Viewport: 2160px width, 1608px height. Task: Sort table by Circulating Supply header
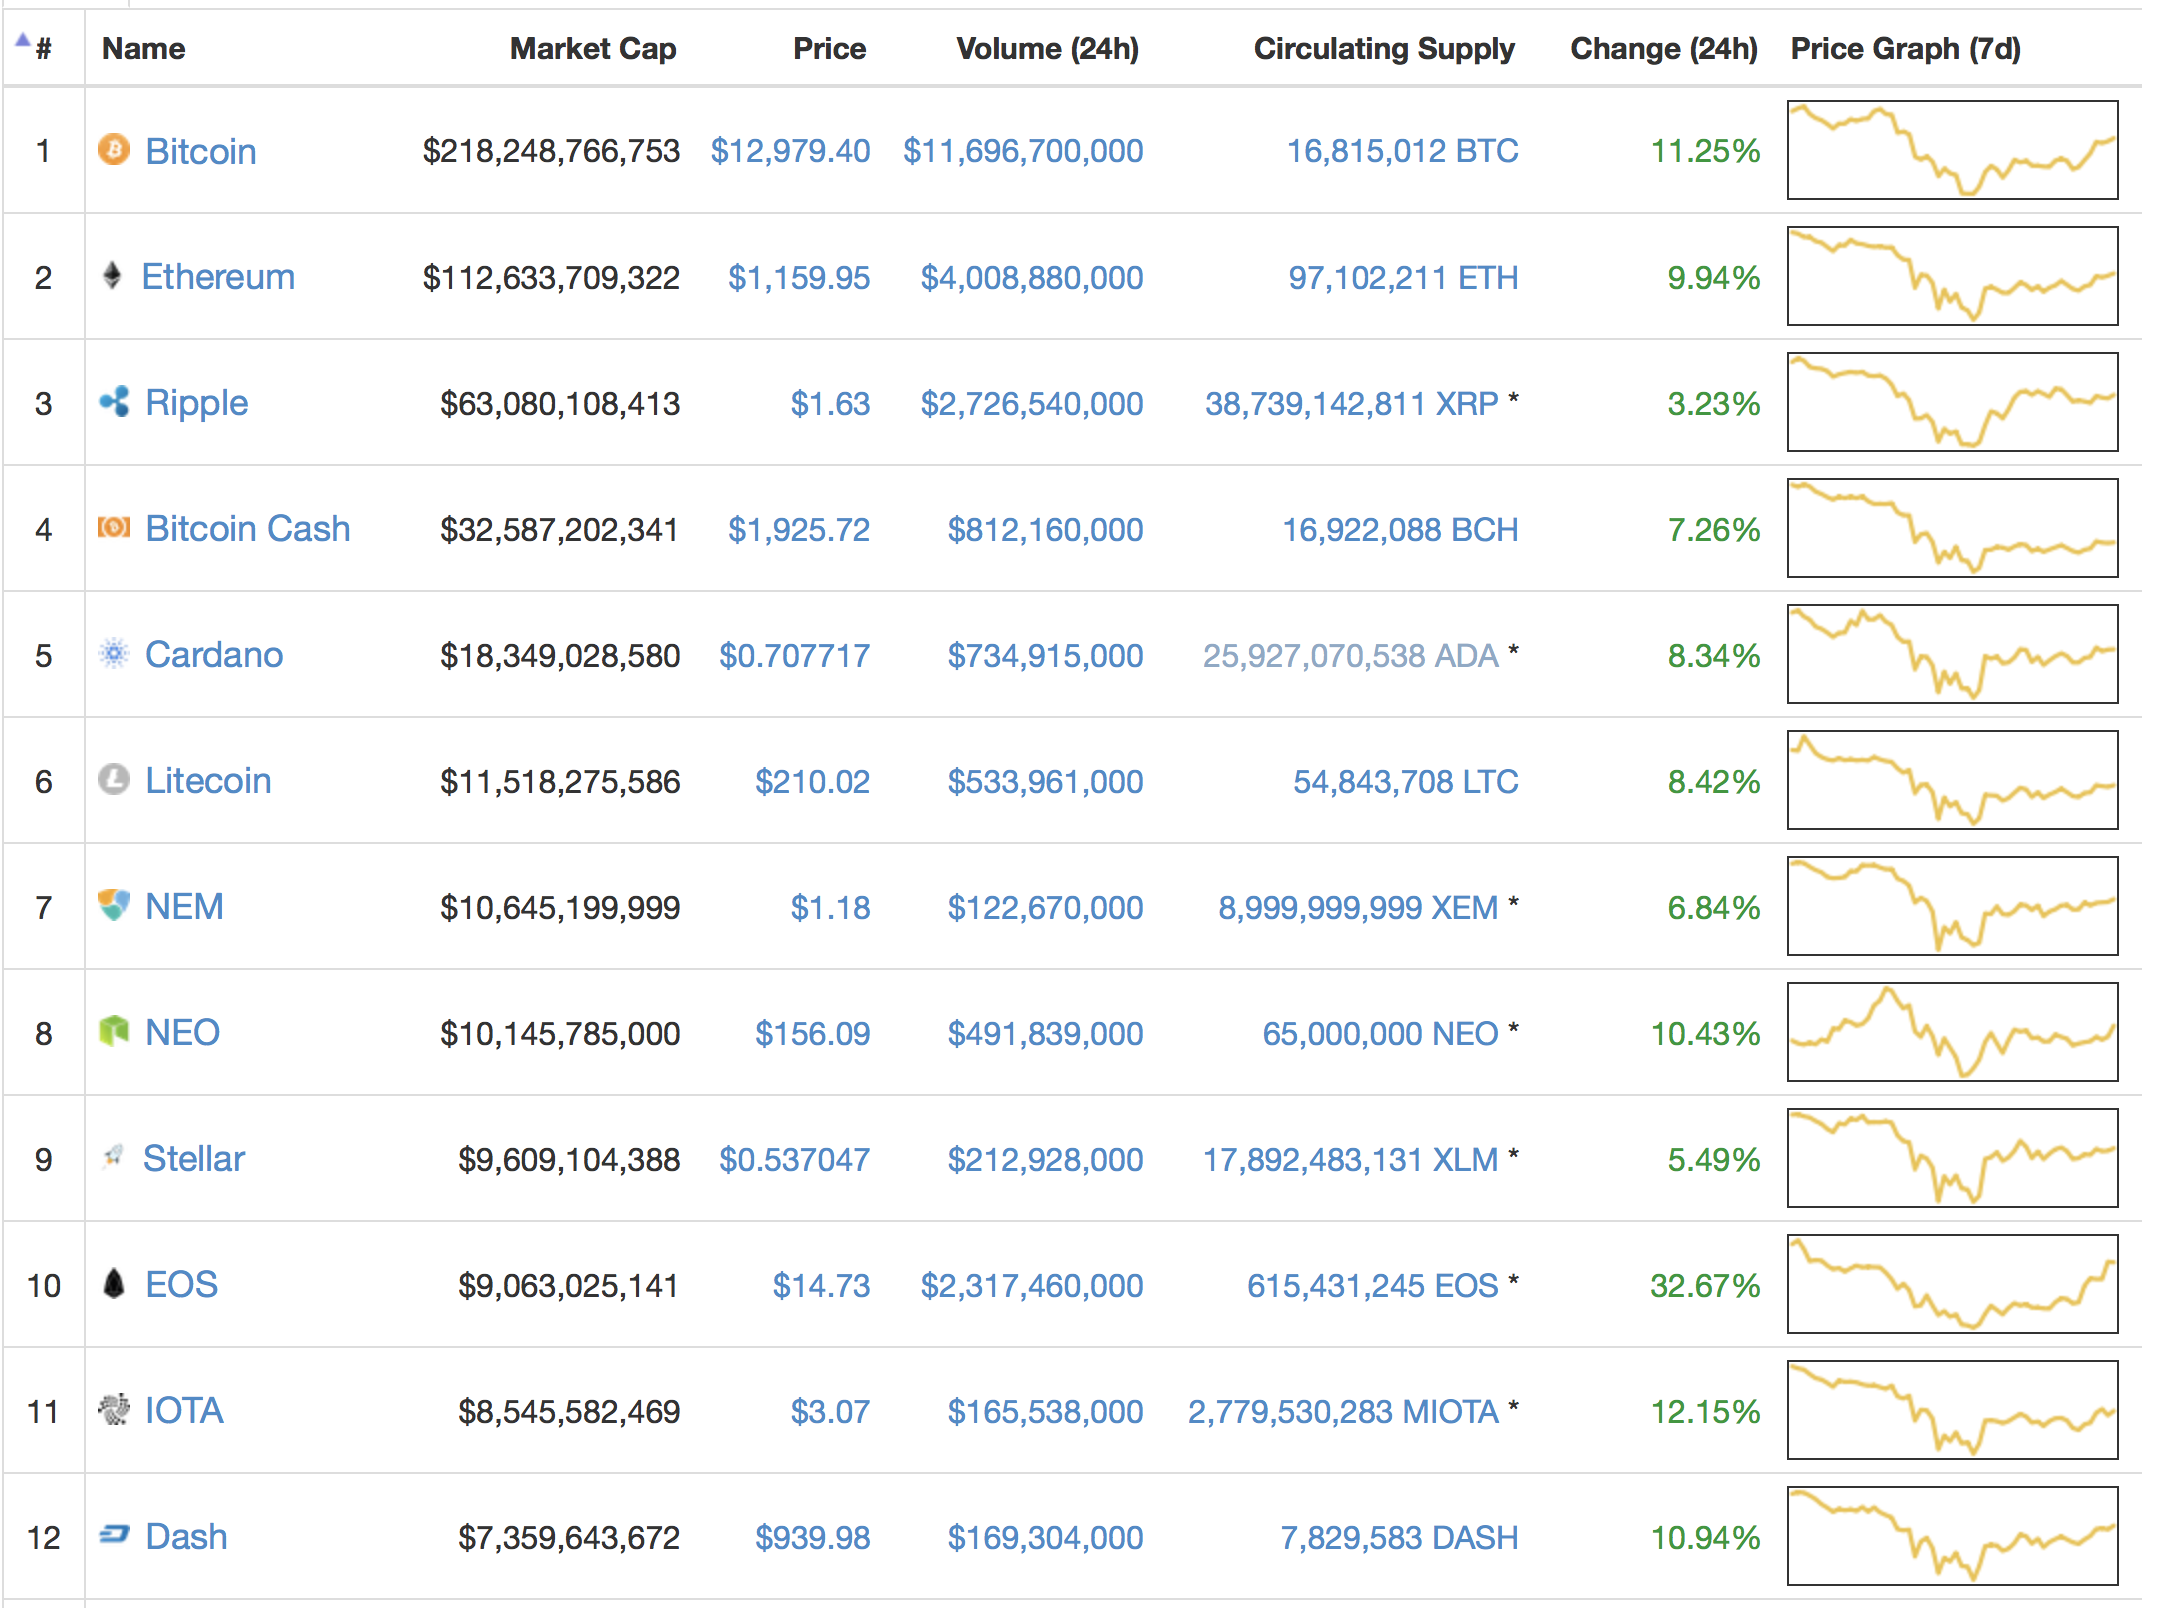click(x=1384, y=48)
